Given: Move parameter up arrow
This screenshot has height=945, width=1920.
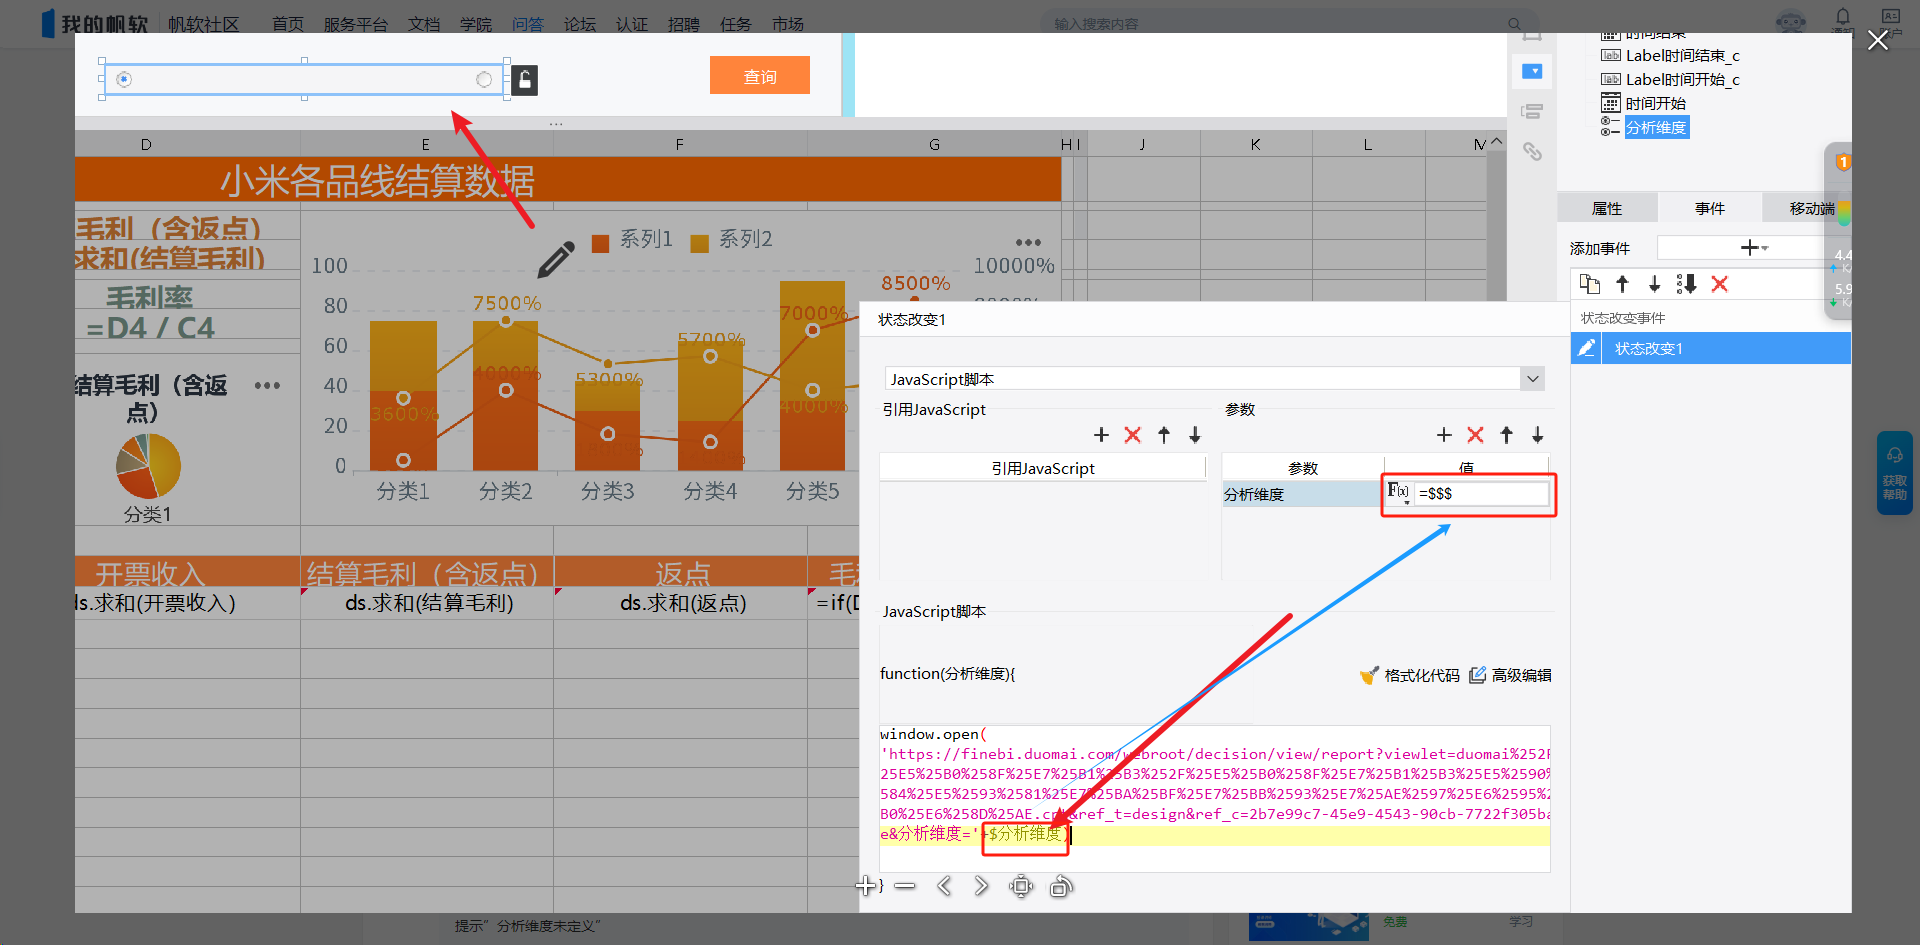Looking at the screenshot, I should (1507, 435).
